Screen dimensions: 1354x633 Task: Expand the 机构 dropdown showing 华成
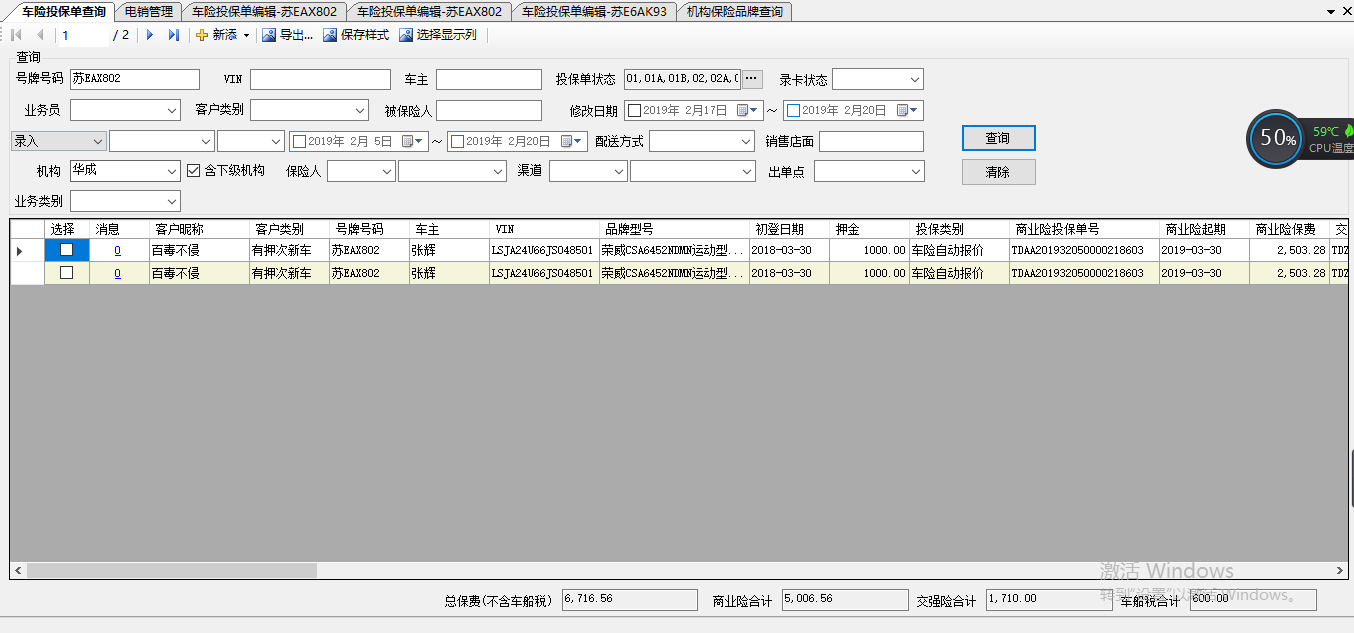170,172
